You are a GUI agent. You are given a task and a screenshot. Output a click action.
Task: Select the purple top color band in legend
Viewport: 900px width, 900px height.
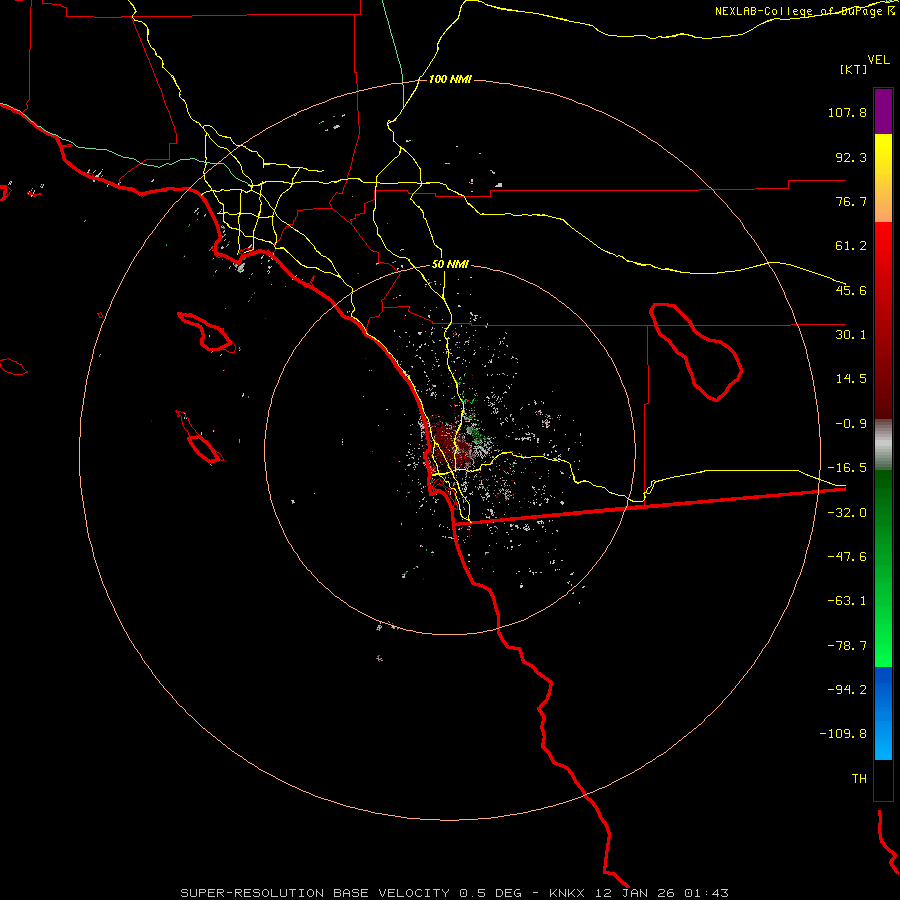point(883,111)
